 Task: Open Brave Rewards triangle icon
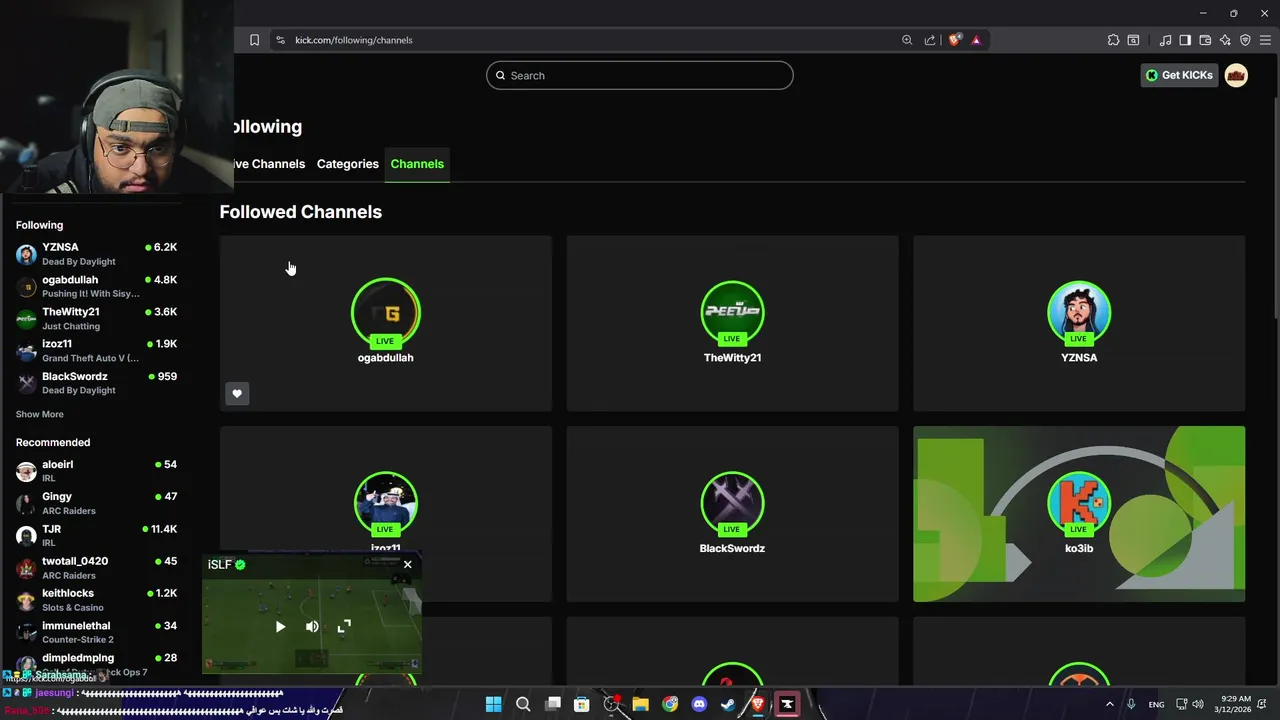pyautogui.click(x=976, y=40)
